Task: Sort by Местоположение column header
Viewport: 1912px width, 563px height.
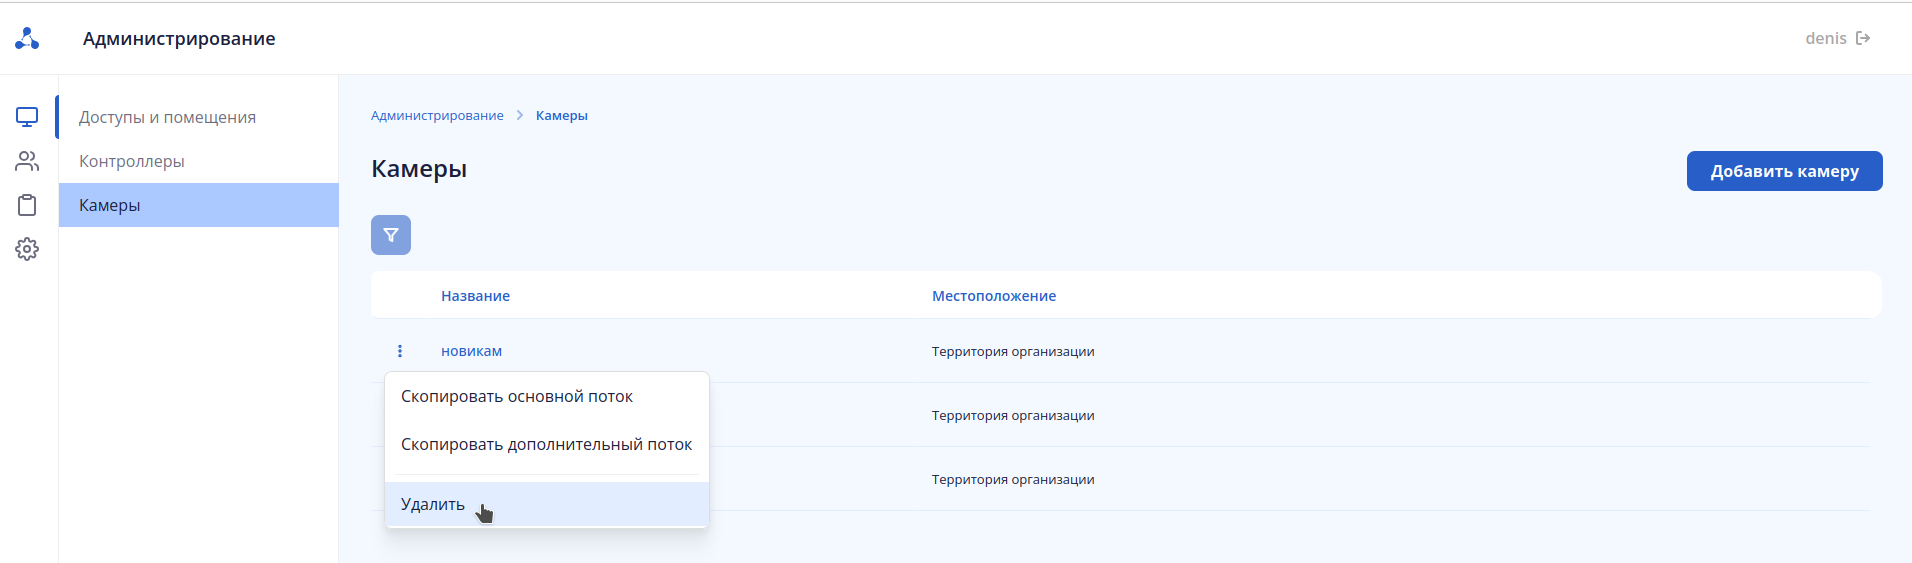Action: pyautogui.click(x=993, y=296)
